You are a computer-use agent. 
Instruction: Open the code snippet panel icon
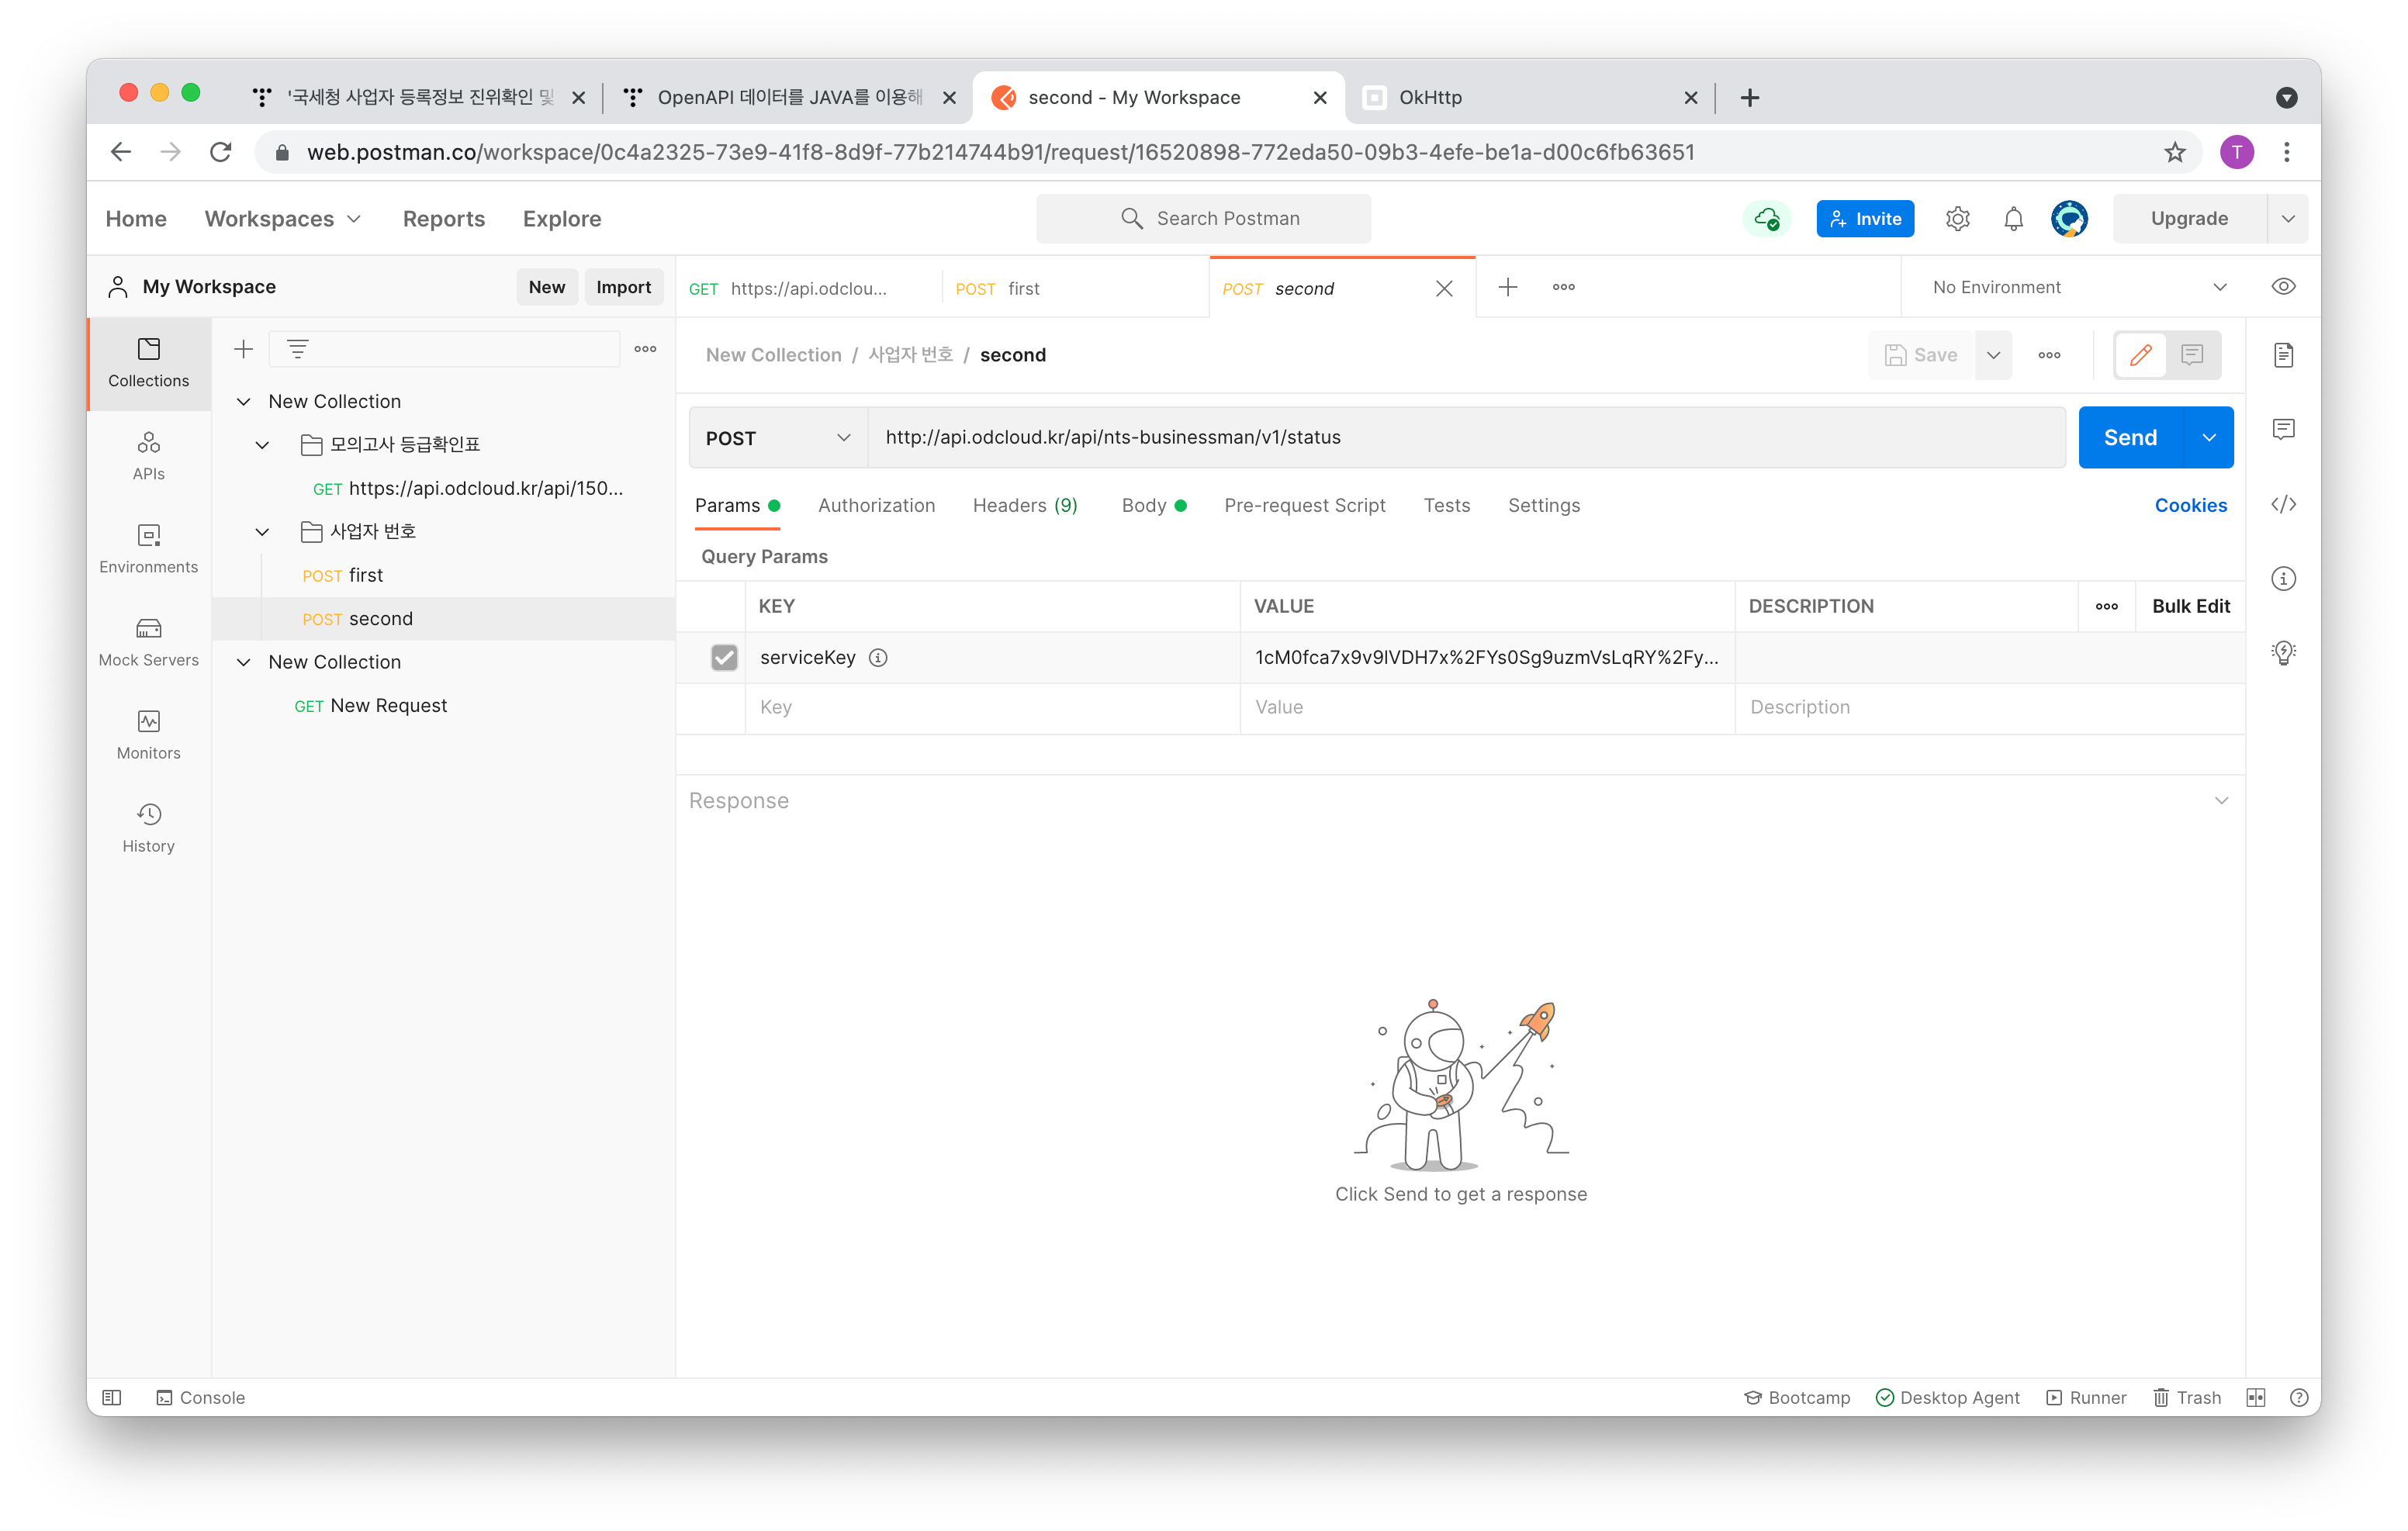[2283, 504]
